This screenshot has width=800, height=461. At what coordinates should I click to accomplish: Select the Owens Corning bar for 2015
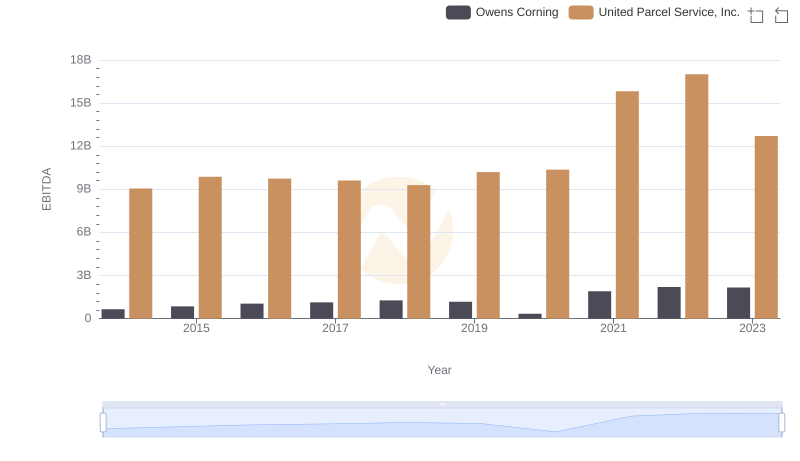[183, 313]
